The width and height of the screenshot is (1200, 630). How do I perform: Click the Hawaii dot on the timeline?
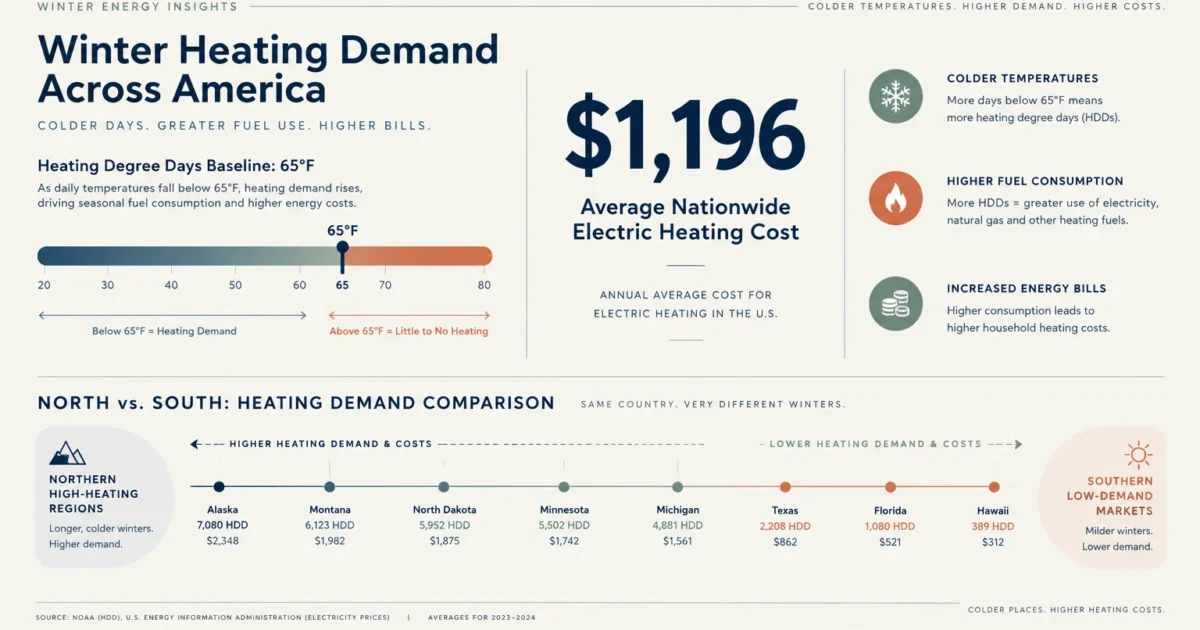[x=993, y=487]
